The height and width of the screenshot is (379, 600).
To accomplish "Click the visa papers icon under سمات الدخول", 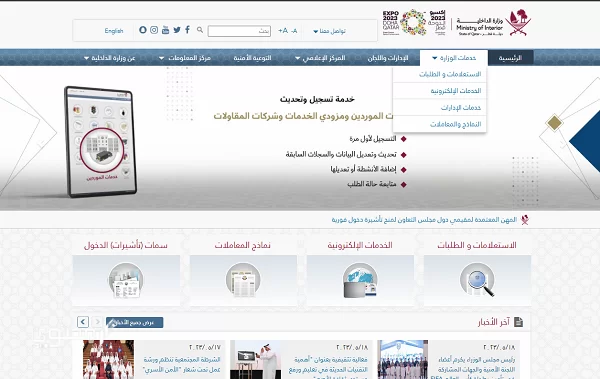I will tap(126, 280).
